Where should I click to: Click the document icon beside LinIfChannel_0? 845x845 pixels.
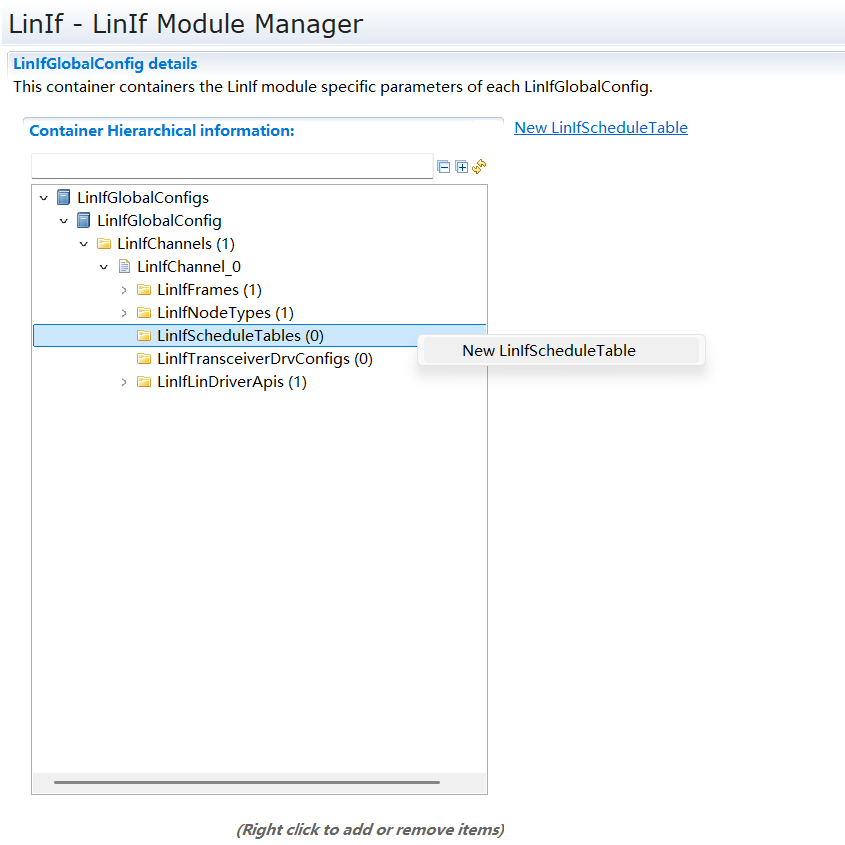coord(124,266)
